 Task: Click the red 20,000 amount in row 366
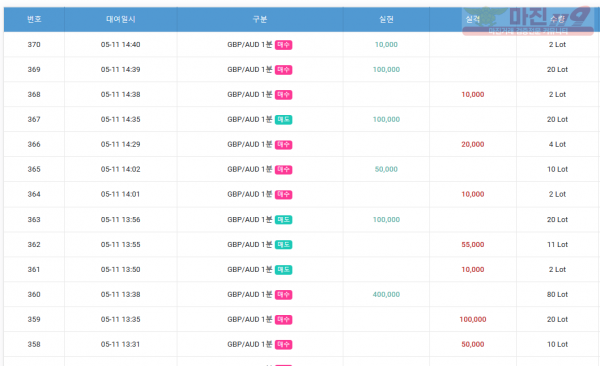pyautogui.click(x=473, y=144)
